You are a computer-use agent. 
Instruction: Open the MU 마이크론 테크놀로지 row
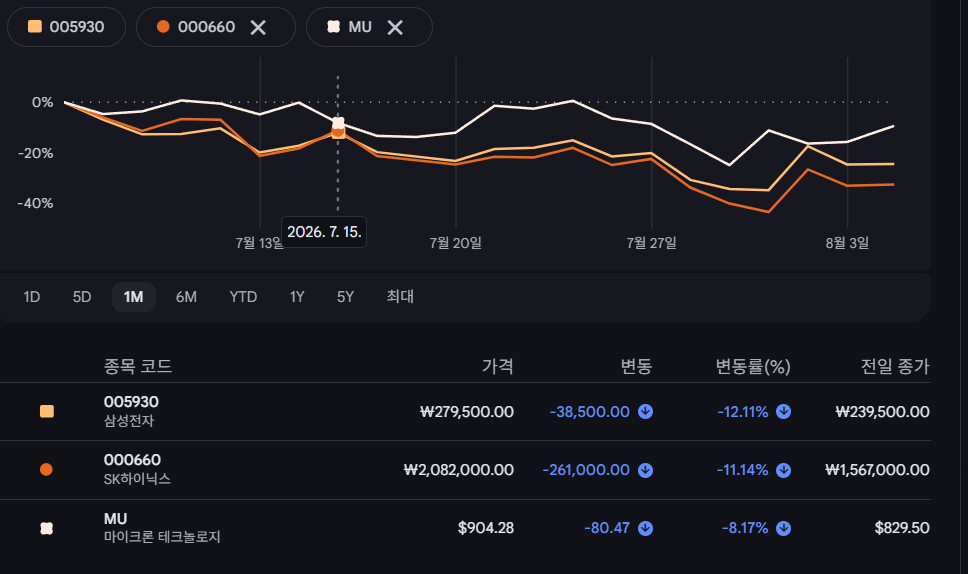[x=465, y=528]
